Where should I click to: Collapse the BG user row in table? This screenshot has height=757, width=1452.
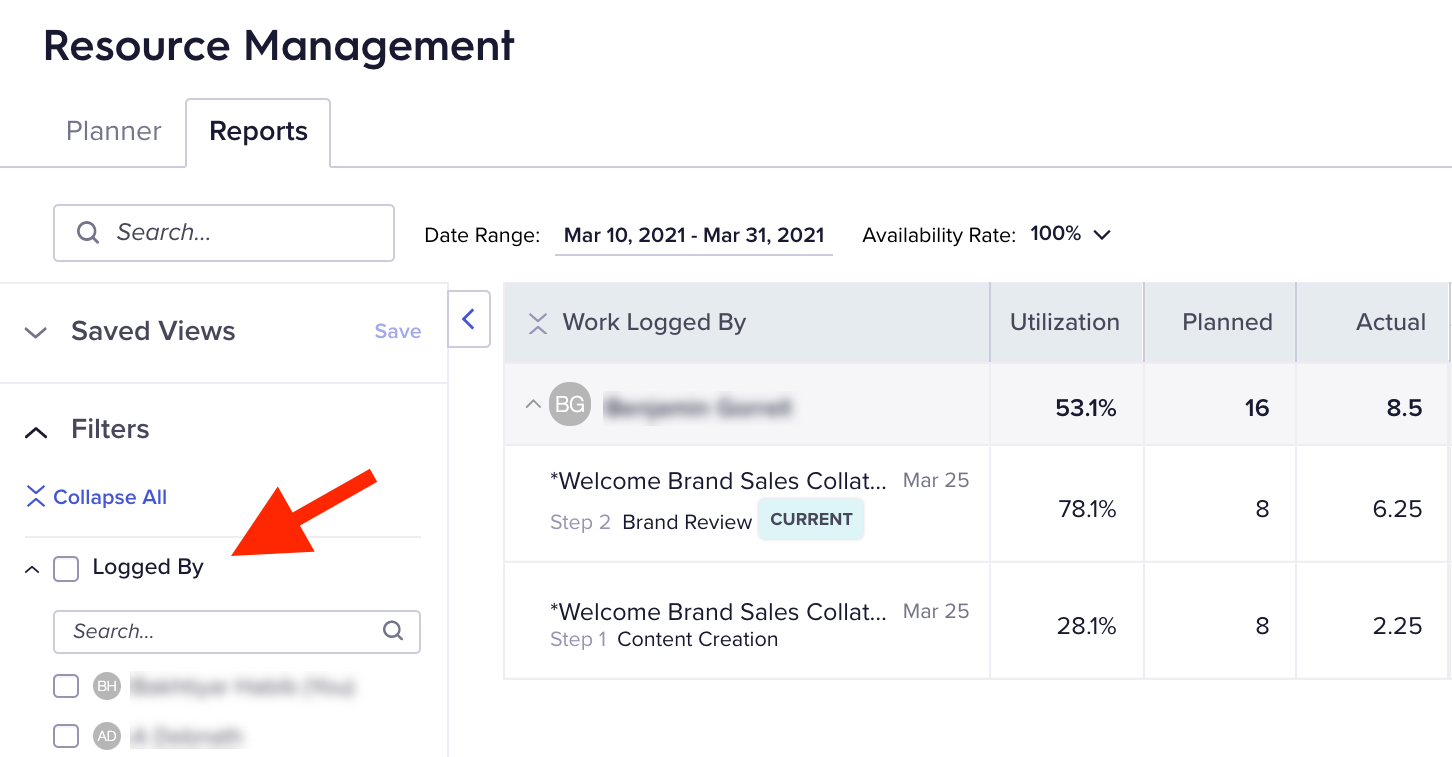click(x=533, y=405)
